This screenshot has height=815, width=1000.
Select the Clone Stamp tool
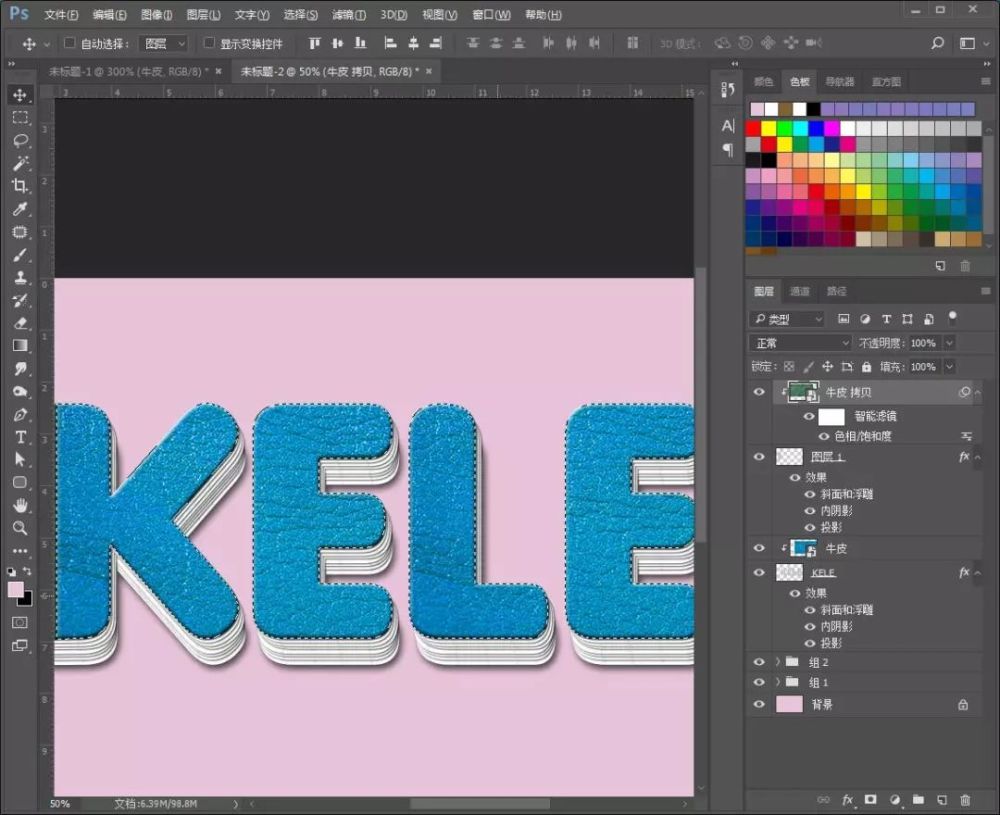(x=20, y=277)
